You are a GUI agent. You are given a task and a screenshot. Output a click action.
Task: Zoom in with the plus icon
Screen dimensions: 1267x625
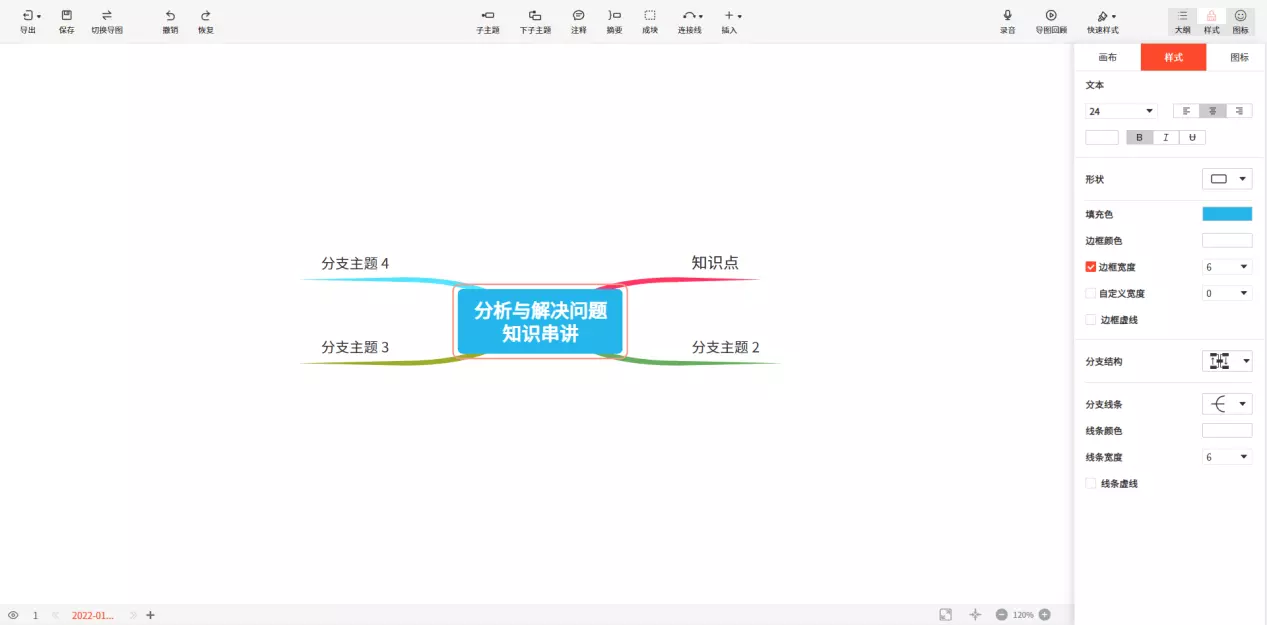[1044, 615]
